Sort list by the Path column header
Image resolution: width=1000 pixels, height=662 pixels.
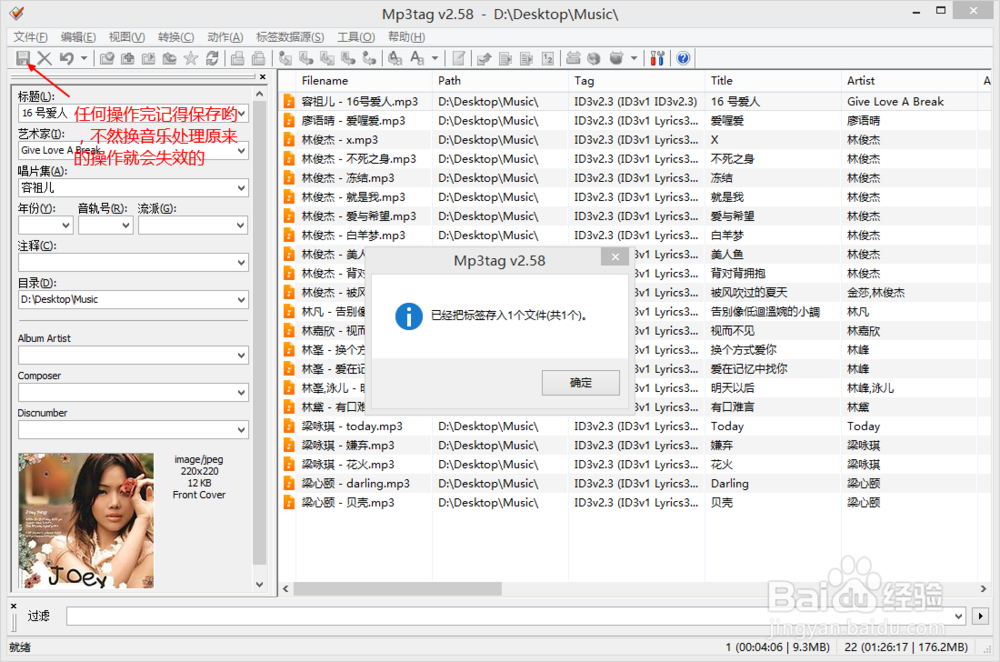[500, 81]
